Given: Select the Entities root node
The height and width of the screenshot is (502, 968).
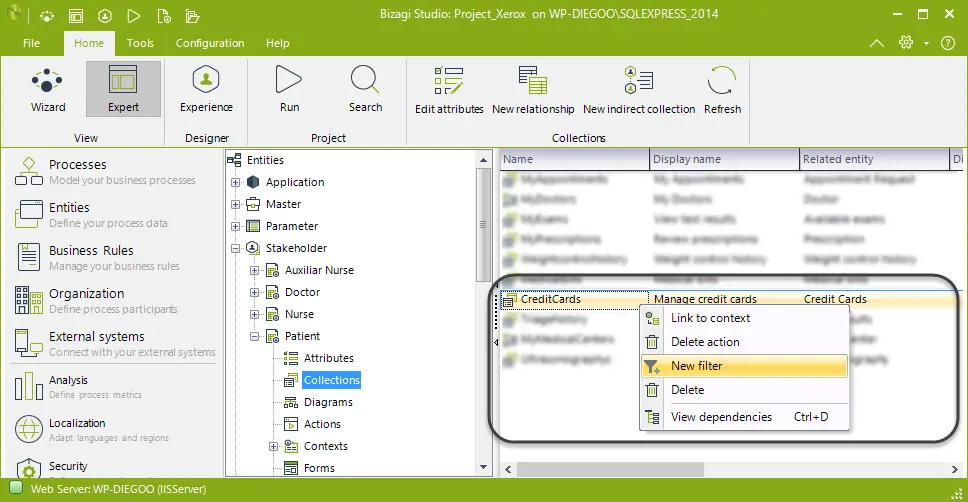Looking at the screenshot, I should [x=265, y=160].
